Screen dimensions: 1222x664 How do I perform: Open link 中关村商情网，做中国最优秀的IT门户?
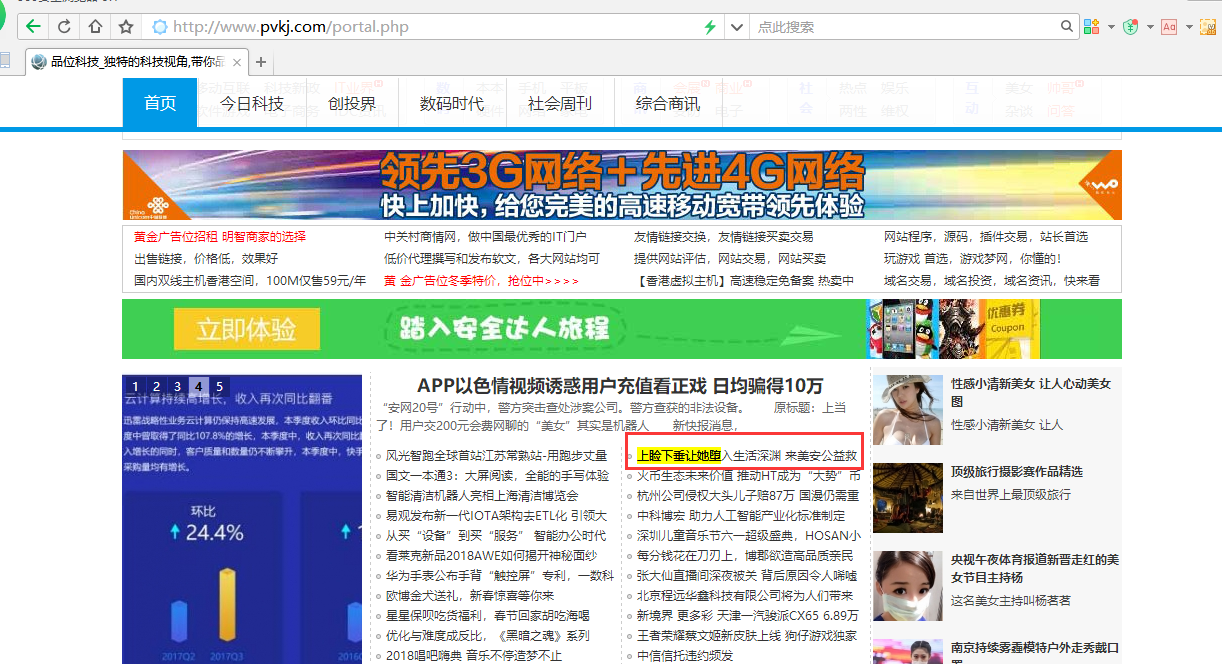(485, 237)
